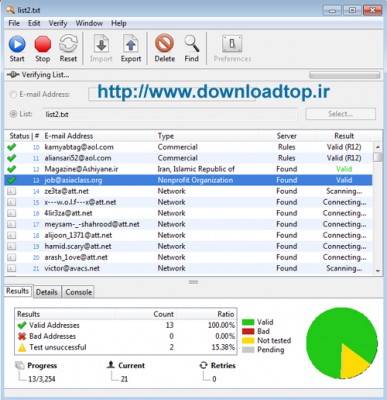
Task: Click the list2.txt List input field
Action: [x=170, y=114]
